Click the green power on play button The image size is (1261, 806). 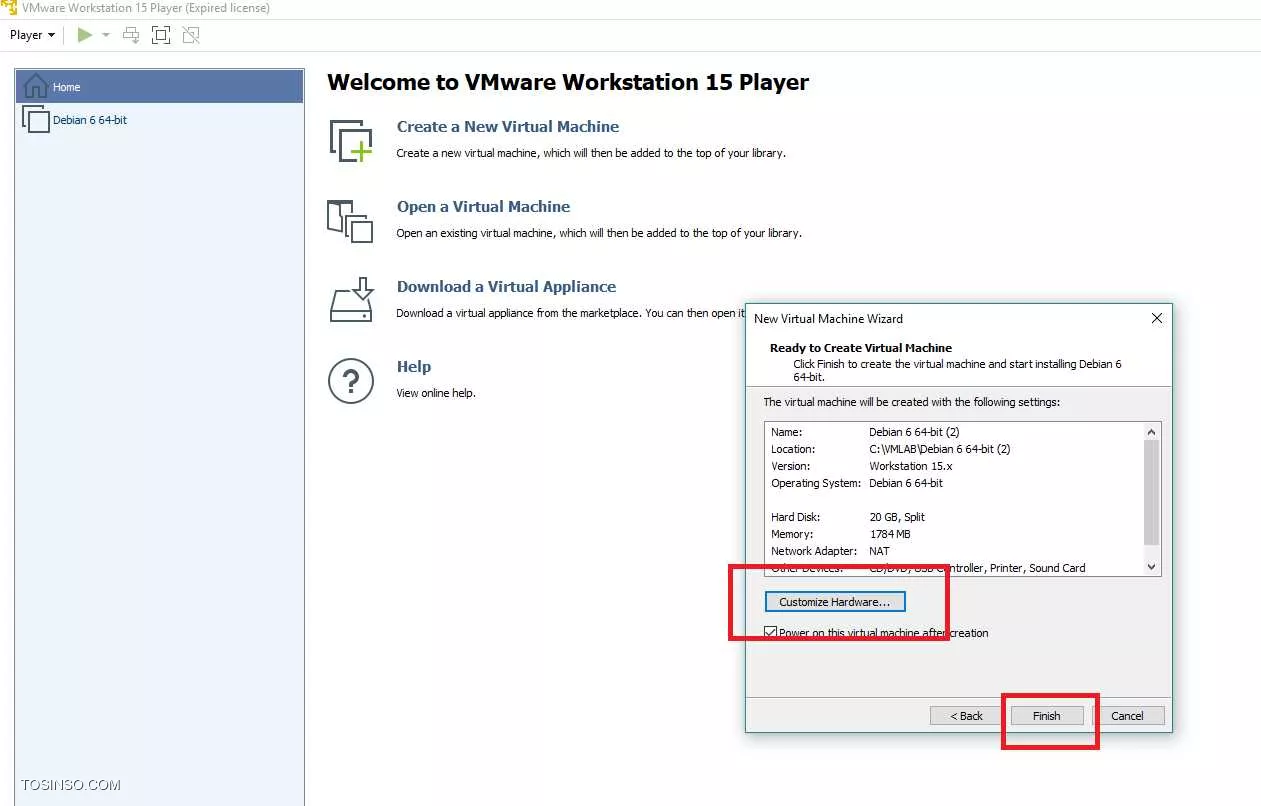[x=85, y=35]
